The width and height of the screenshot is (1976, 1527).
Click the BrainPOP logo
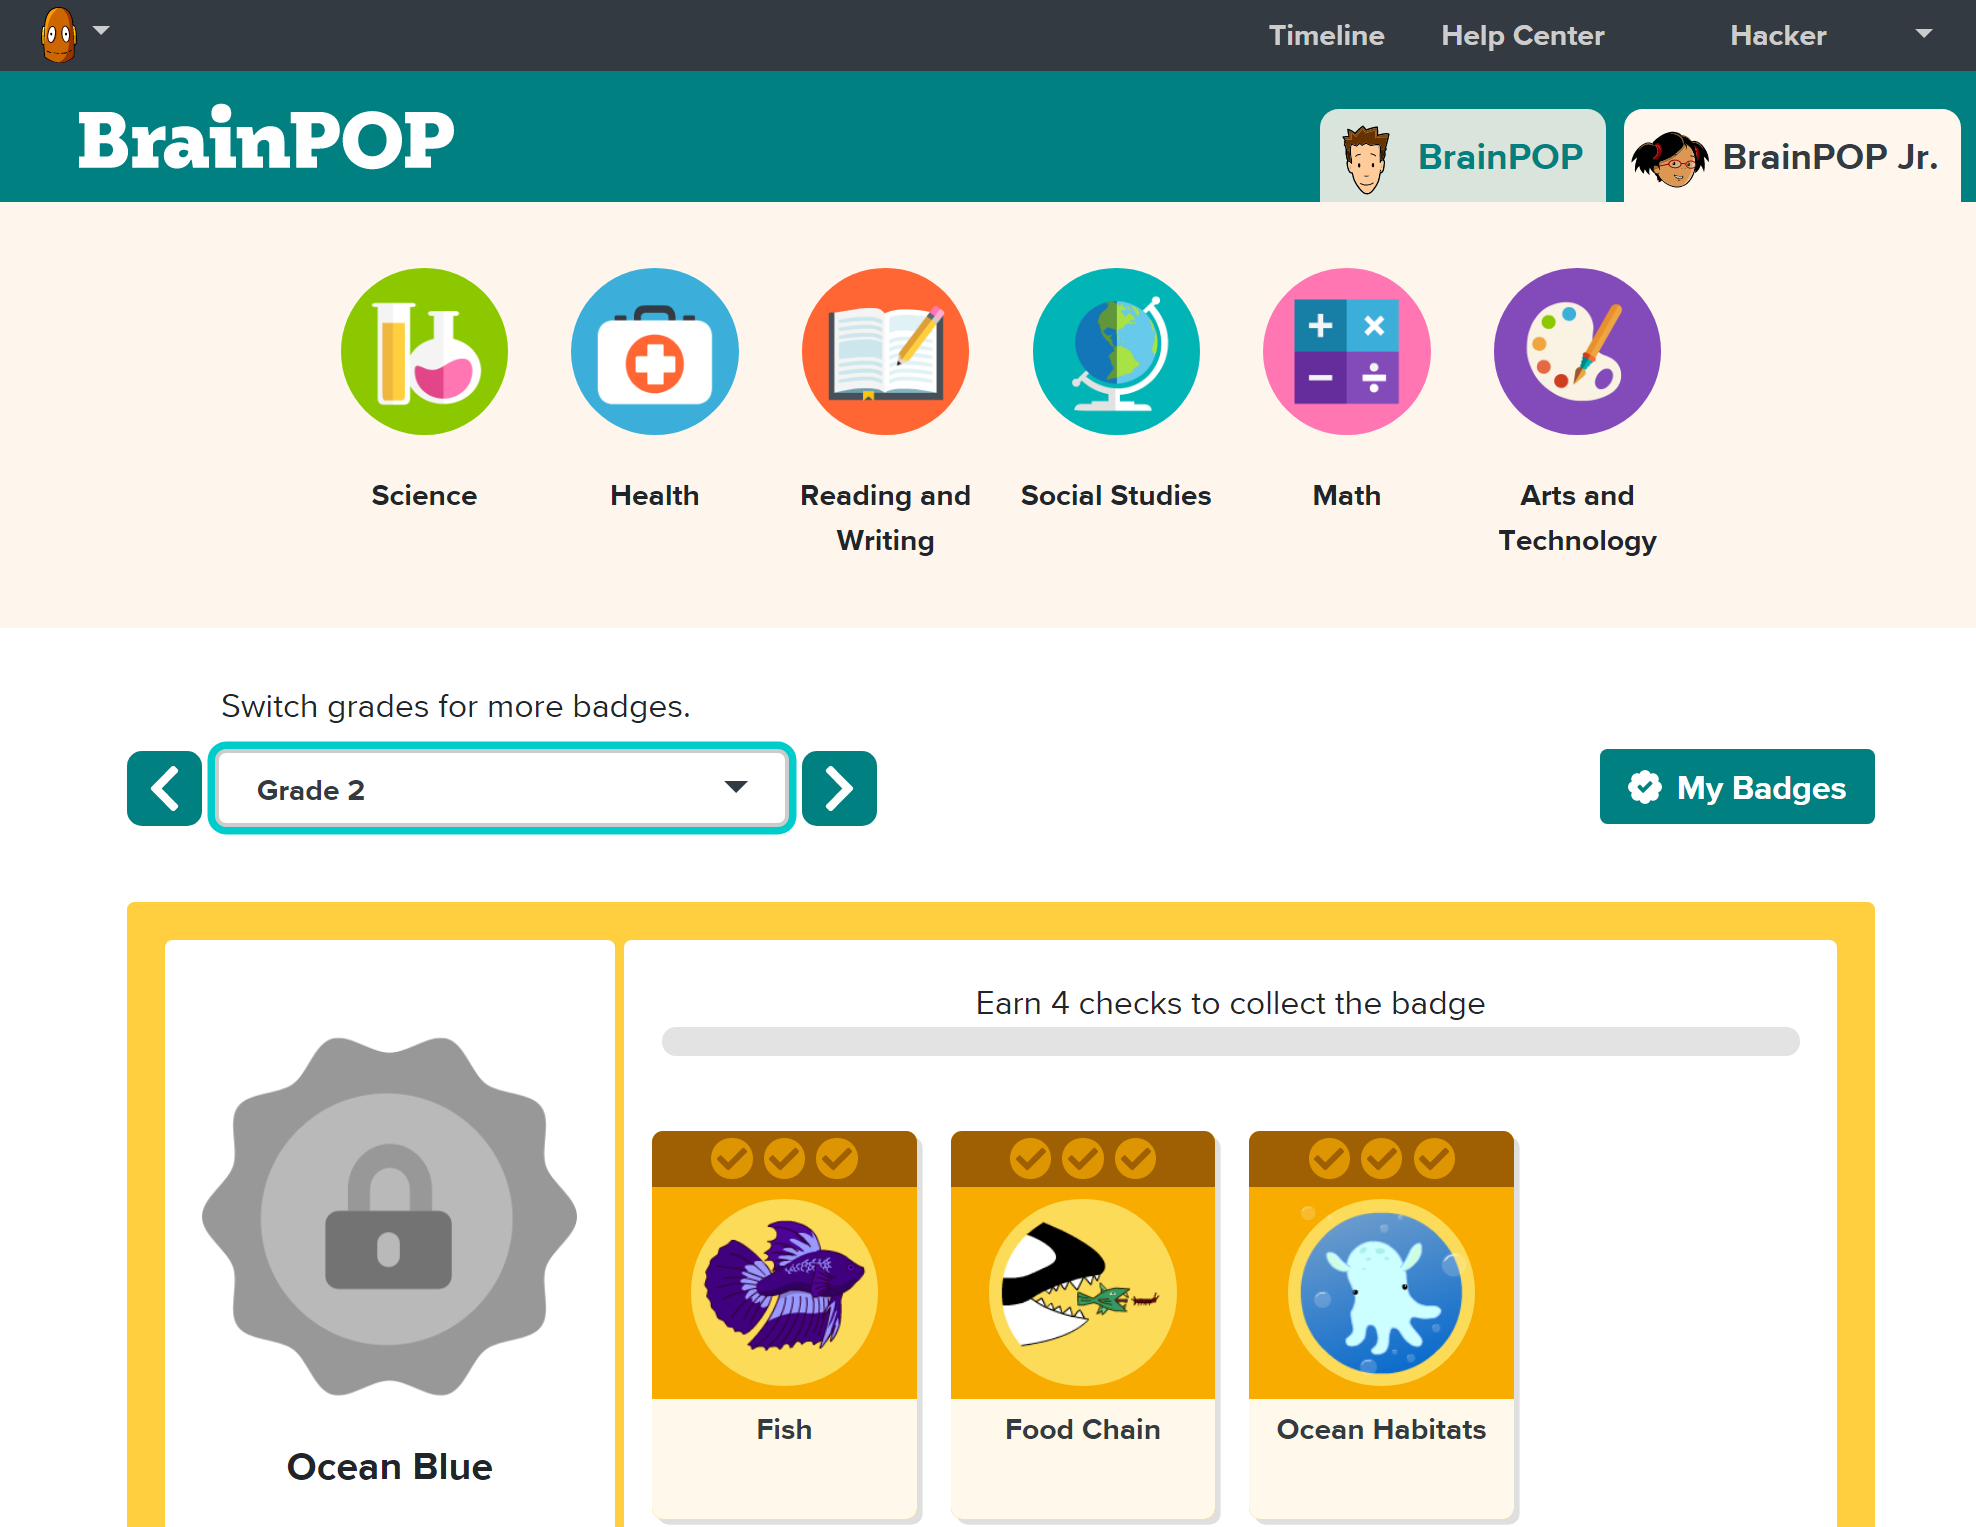coord(266,139)
